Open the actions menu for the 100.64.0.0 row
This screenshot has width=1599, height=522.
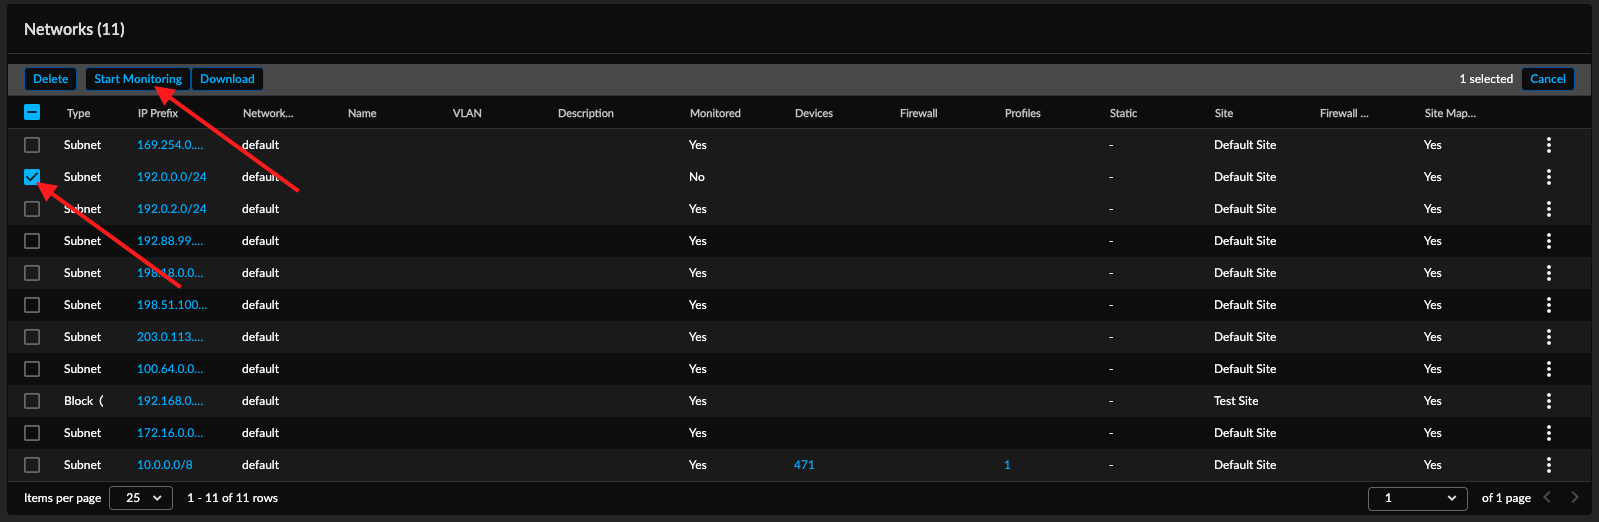pos(1548,369)
